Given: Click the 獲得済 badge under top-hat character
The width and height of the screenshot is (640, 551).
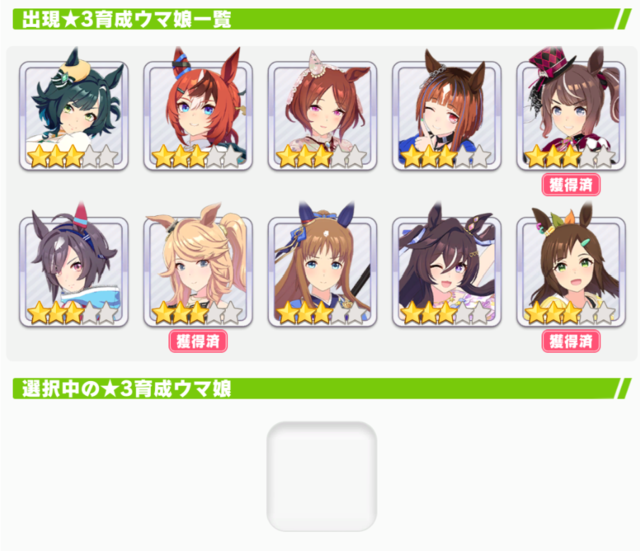Looking at the screenshot, I should click(x=571, y=185).
